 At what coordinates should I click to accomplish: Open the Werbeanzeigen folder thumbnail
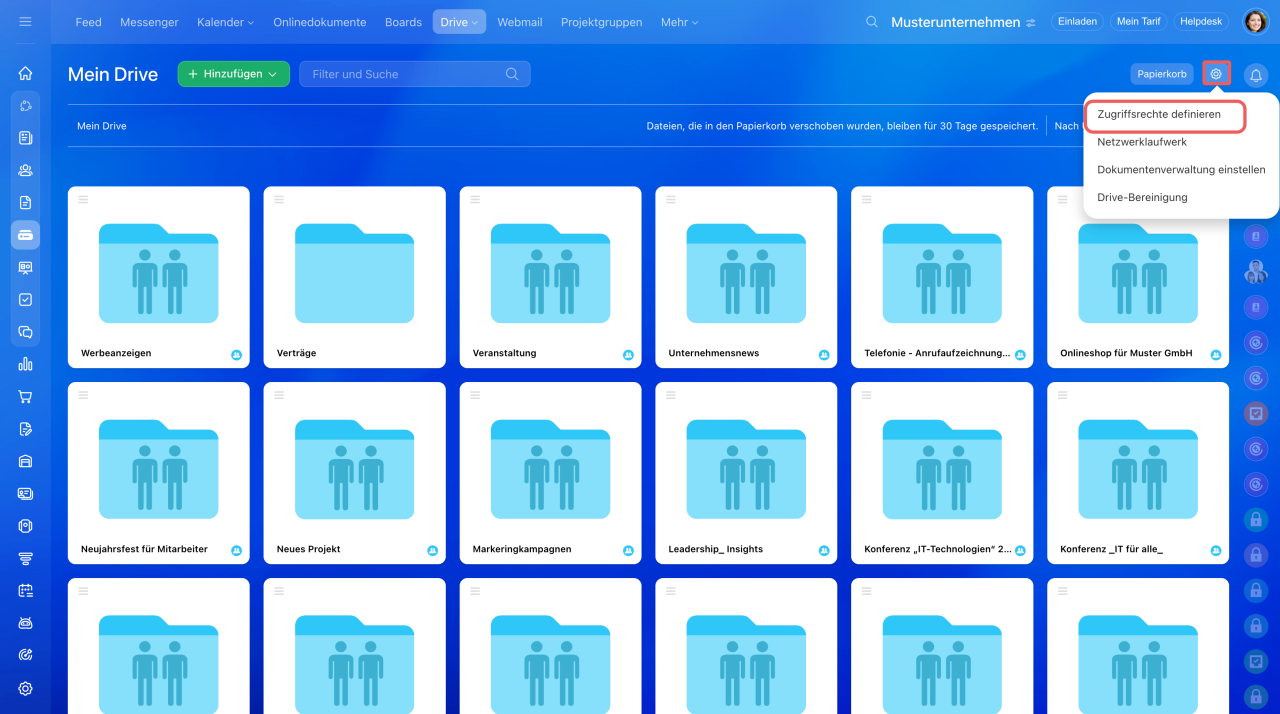[x=159, y=272]
